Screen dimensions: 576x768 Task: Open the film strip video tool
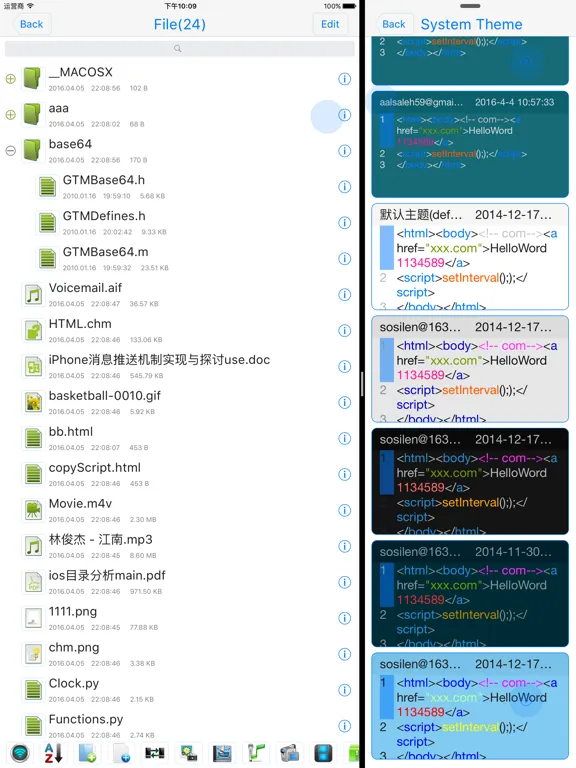323,753
